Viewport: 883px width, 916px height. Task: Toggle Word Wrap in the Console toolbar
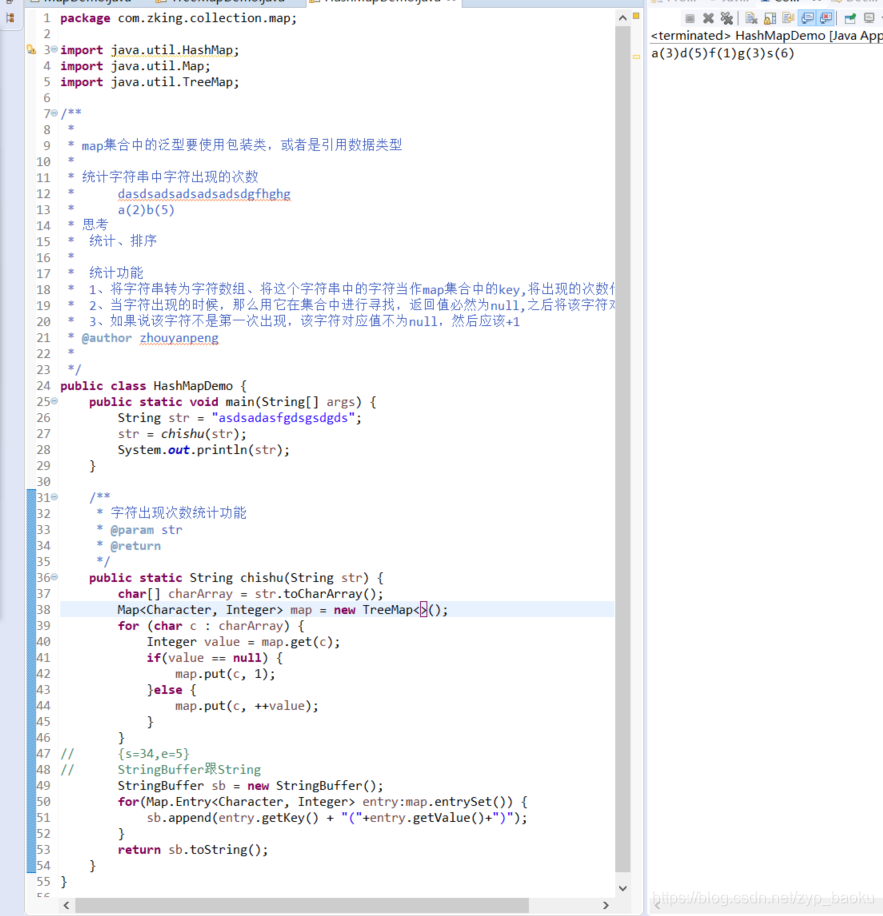pos(788,18)
